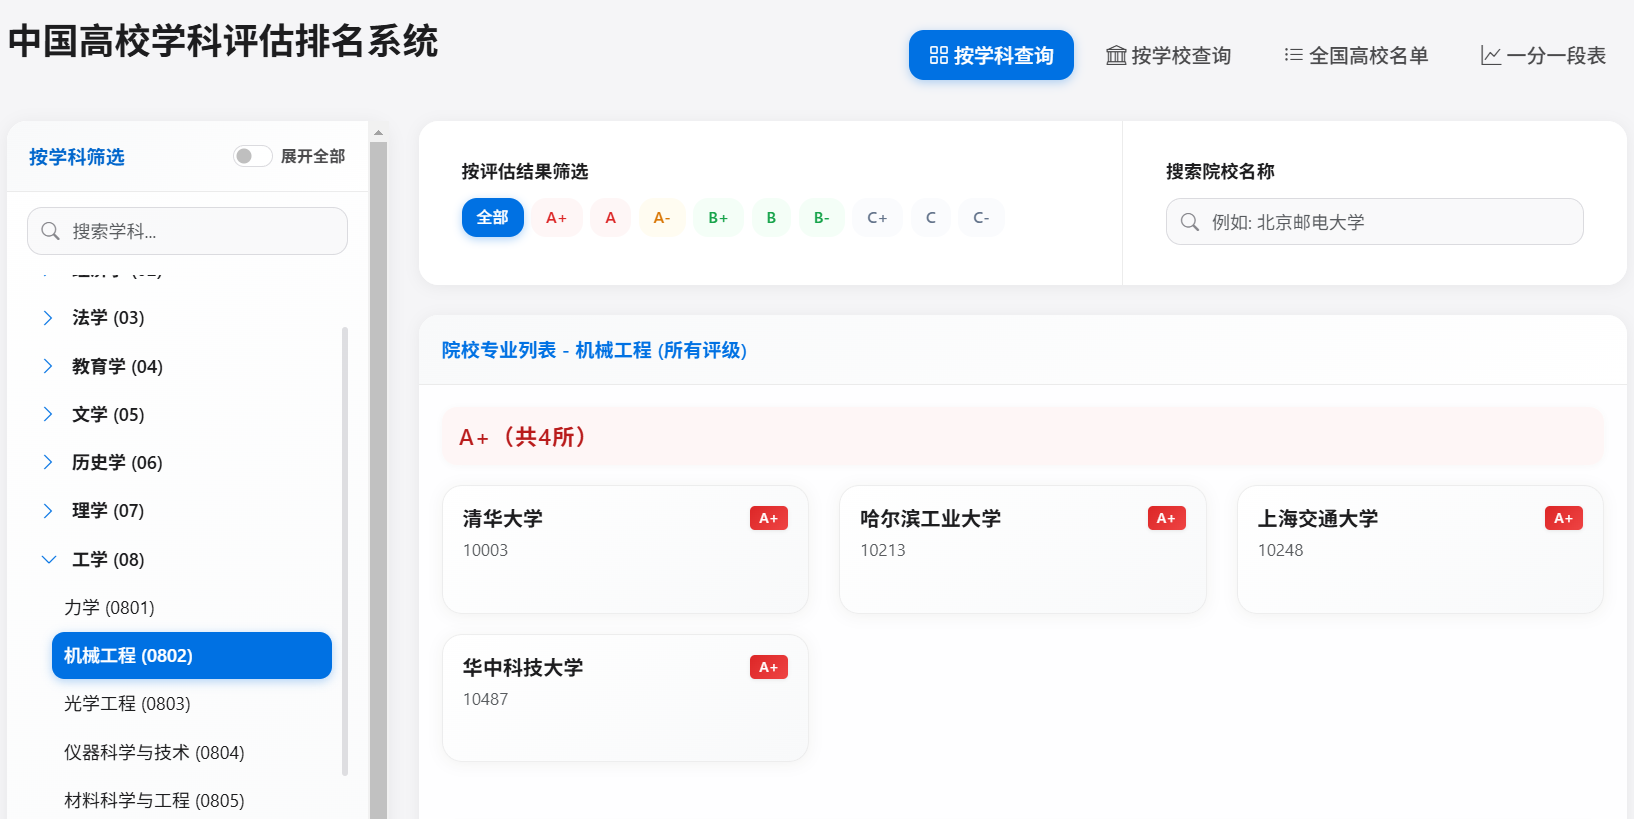1634x819 pixels.
Task: Click the list icon beside 全国高校名单
Action: (x=1293, y=55)
